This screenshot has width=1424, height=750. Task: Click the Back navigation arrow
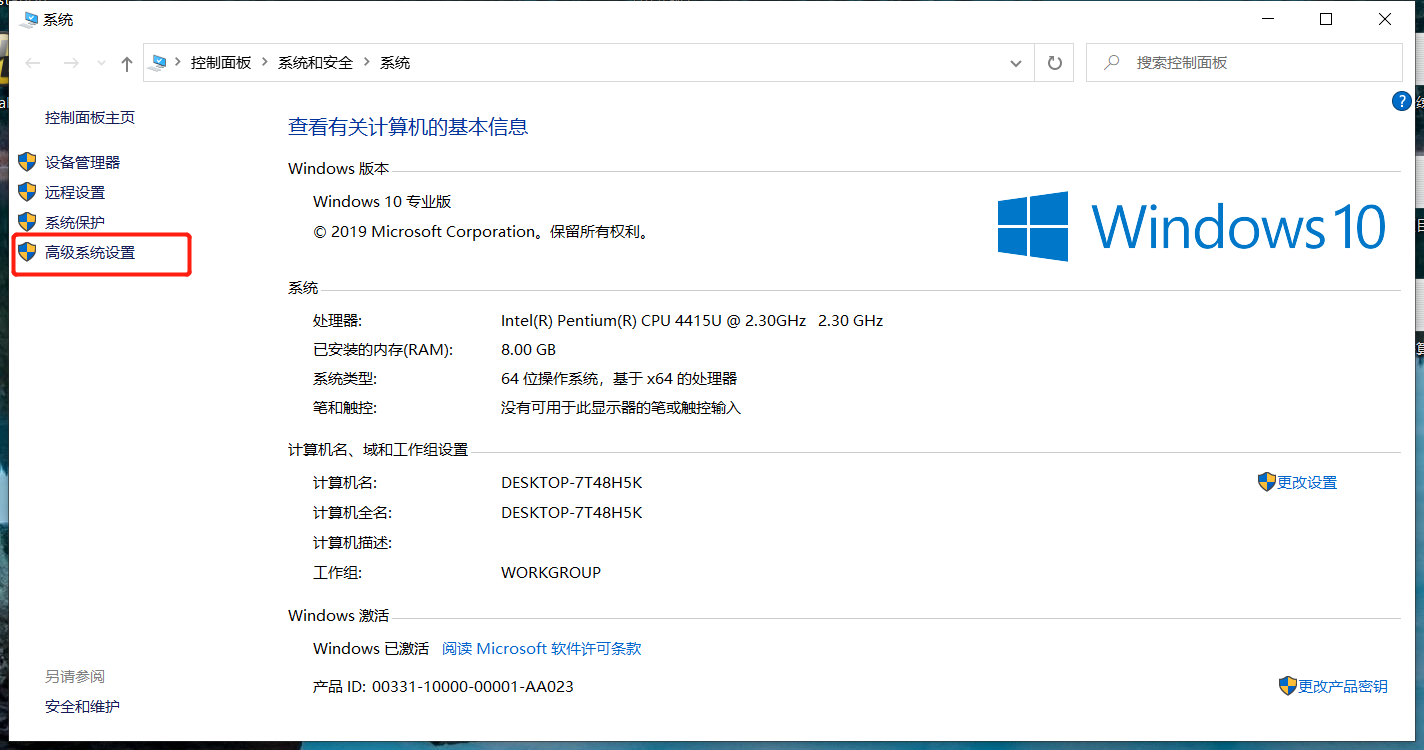coord(33,63)
